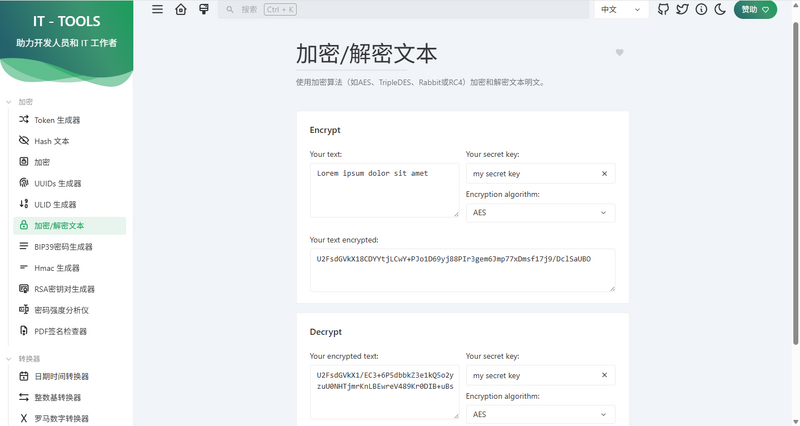Select 加密/解密文本 sidebar item
Image resolution: width=800 pixels, height=426 pixels.
coord(70,225)
